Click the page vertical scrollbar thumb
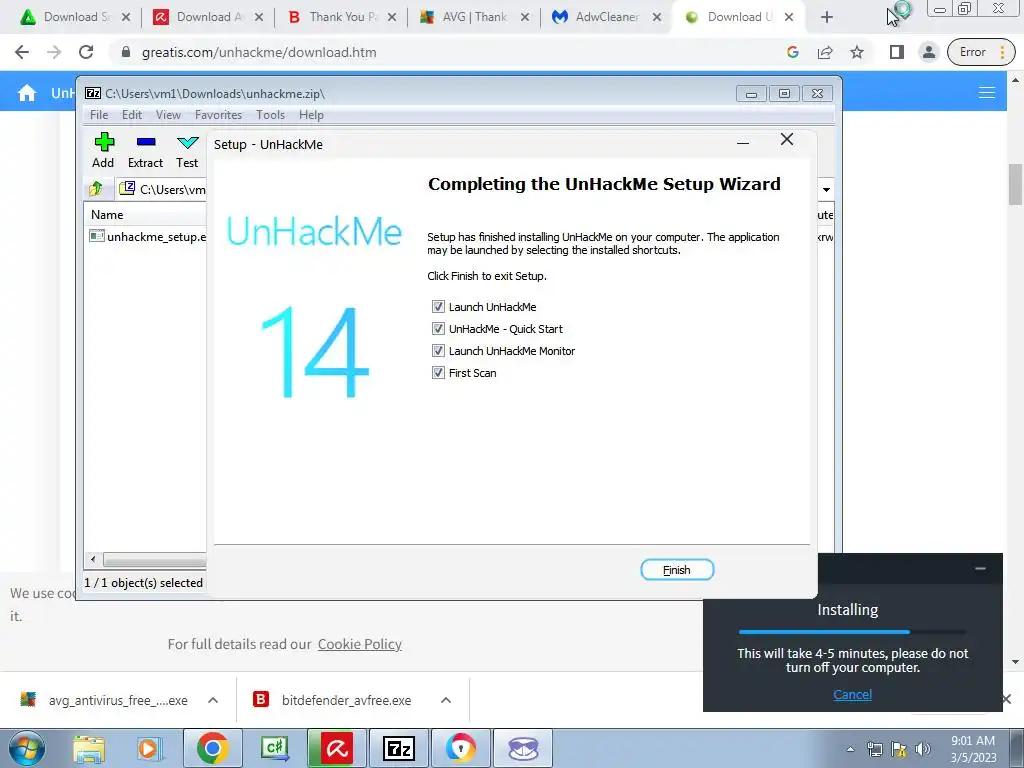 (x=1015, y=184)
